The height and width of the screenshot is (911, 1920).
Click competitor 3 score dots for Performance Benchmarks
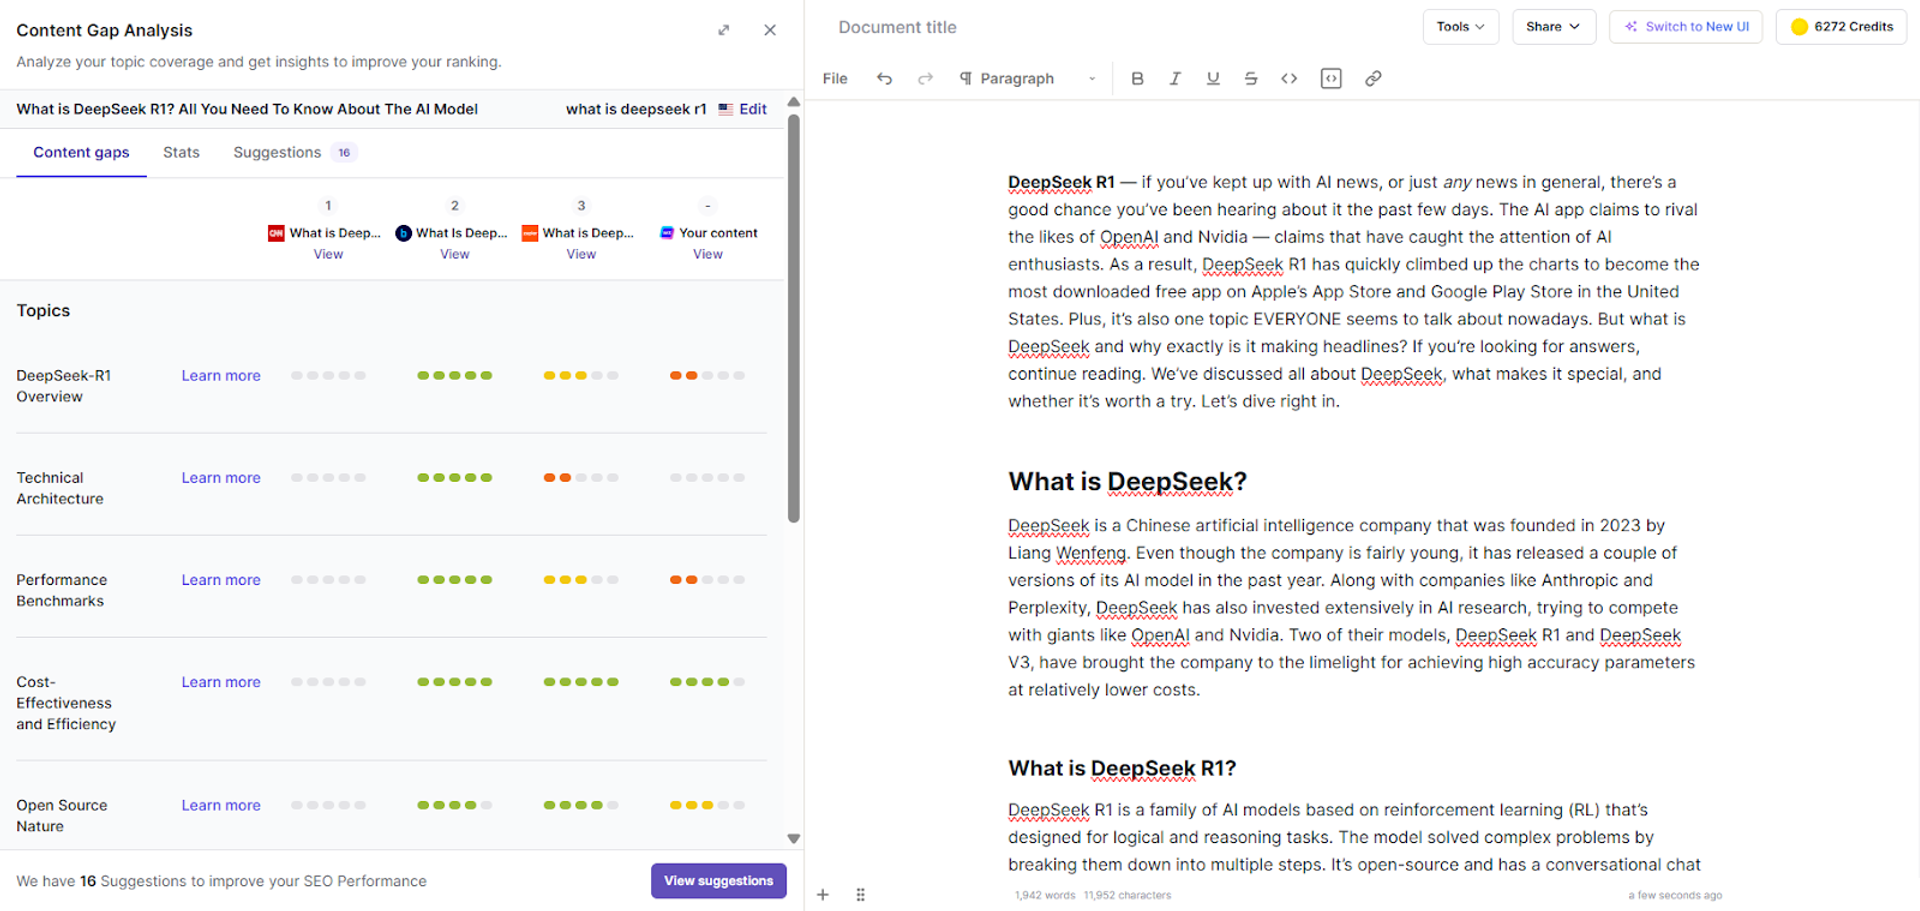pos(581,580)
